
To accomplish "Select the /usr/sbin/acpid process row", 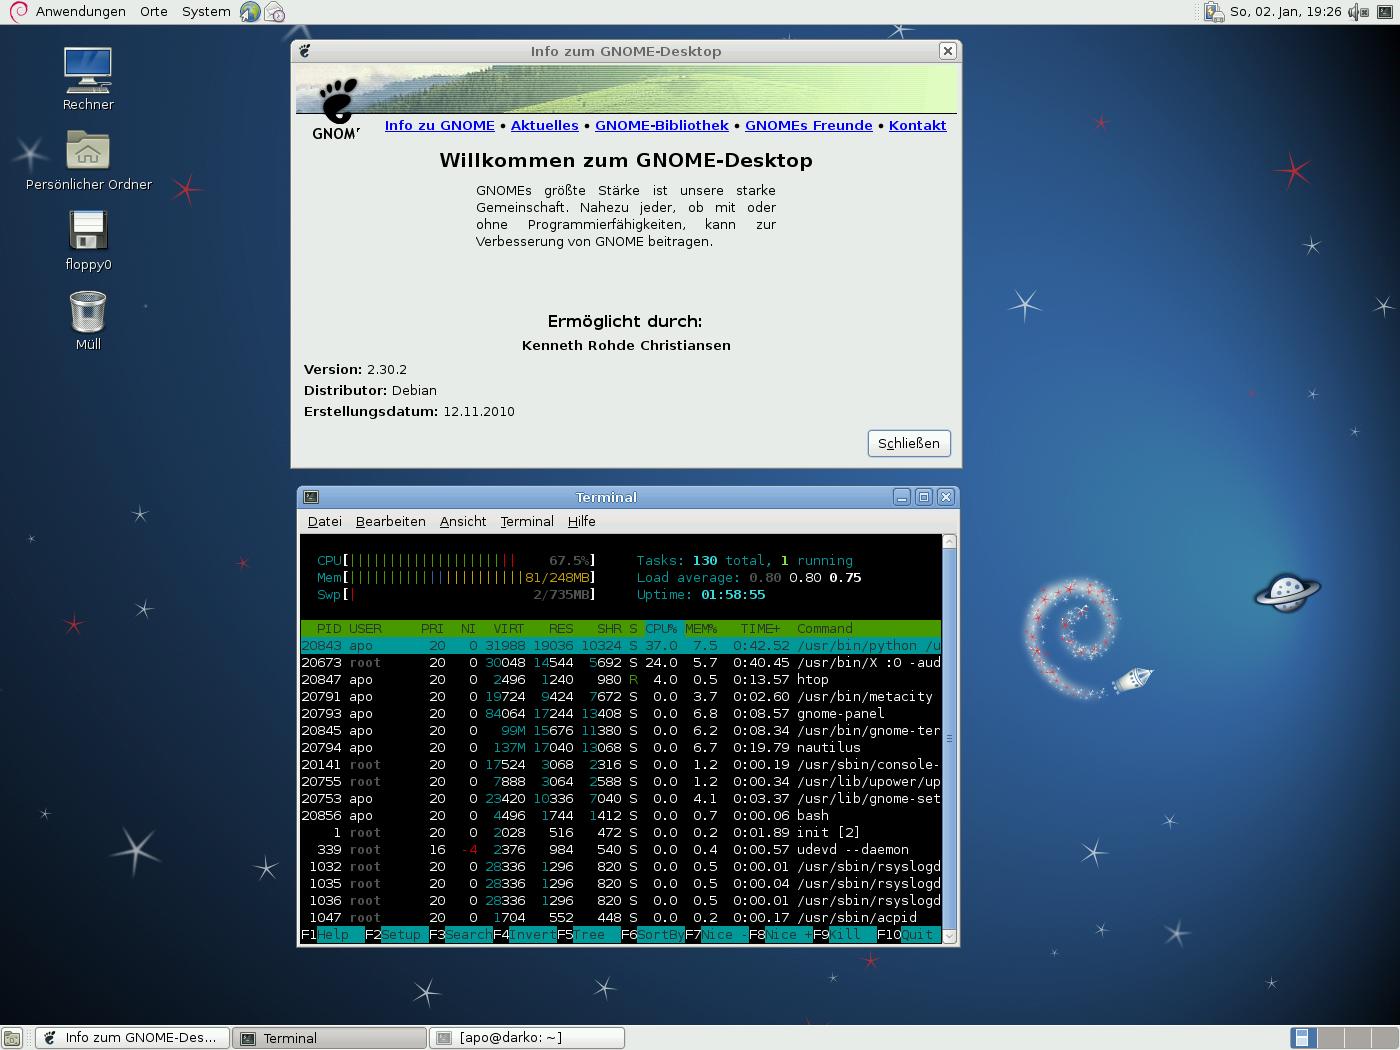I will [x=621, y=918].
